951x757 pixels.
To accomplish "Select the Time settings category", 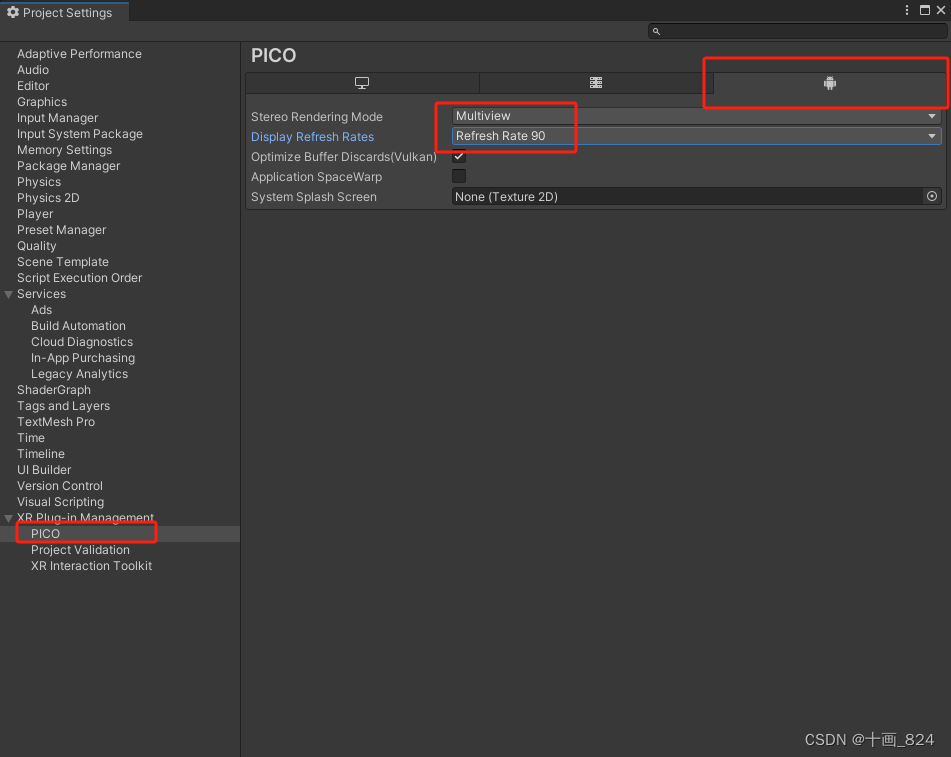I will pos(31,437).
